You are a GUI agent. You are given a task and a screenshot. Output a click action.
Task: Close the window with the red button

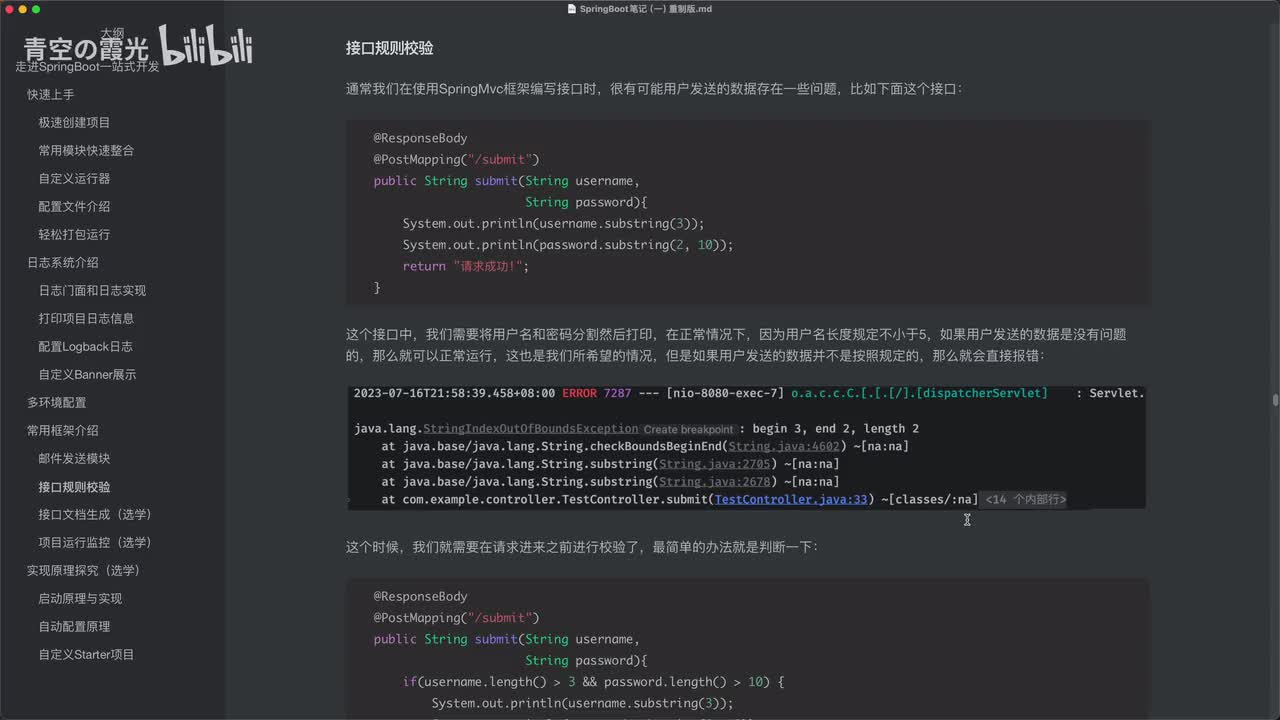[10, 9]
